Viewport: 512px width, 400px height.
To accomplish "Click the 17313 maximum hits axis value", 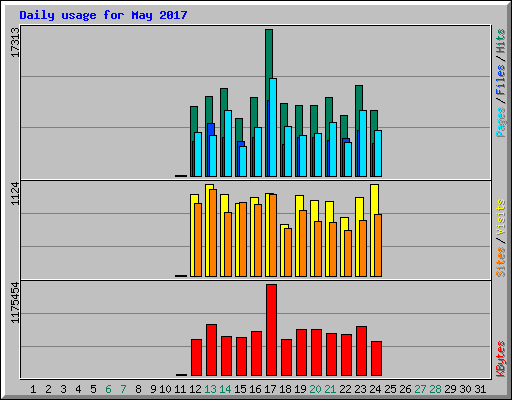I will pos(15,42).
